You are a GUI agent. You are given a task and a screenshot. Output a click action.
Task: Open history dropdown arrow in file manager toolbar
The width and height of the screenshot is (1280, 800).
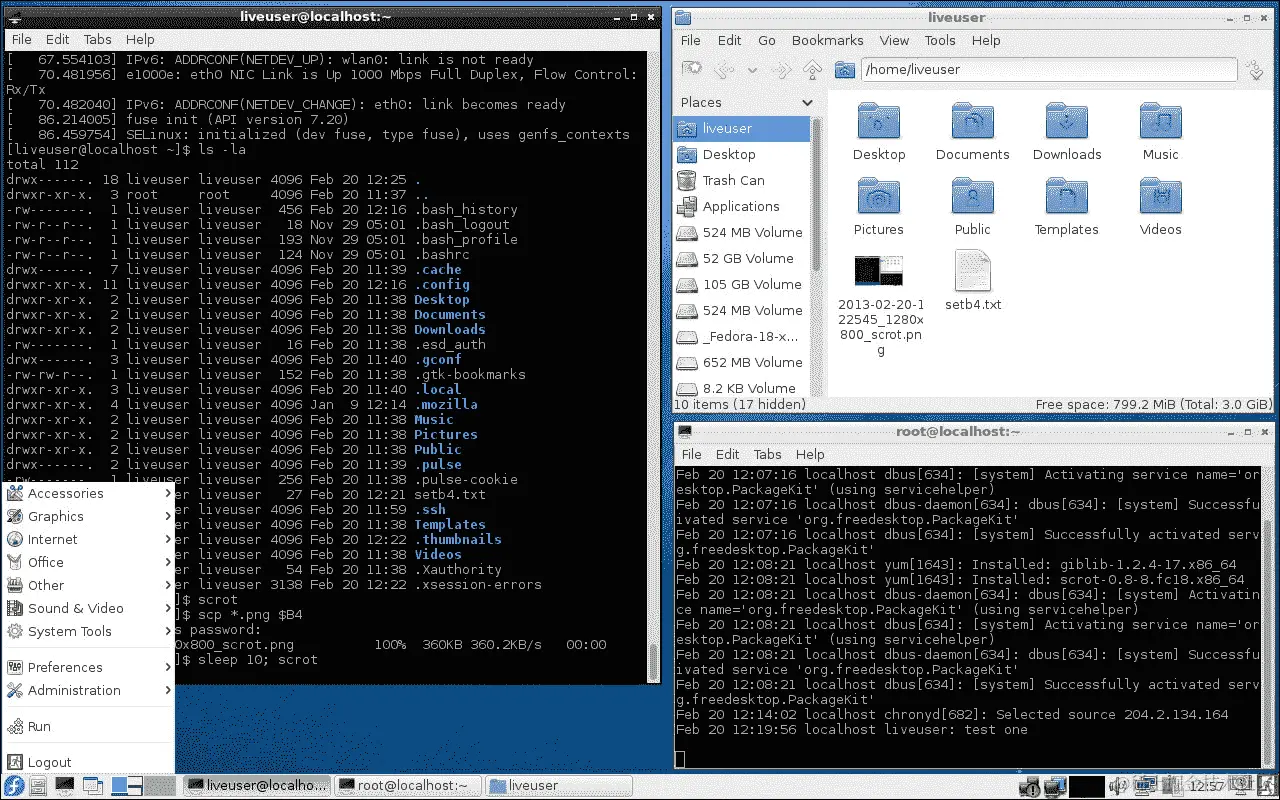[x=752, y=69]
